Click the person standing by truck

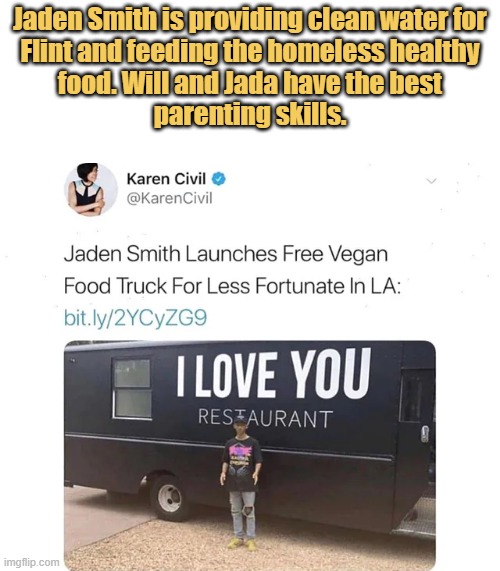pos(241,483)
